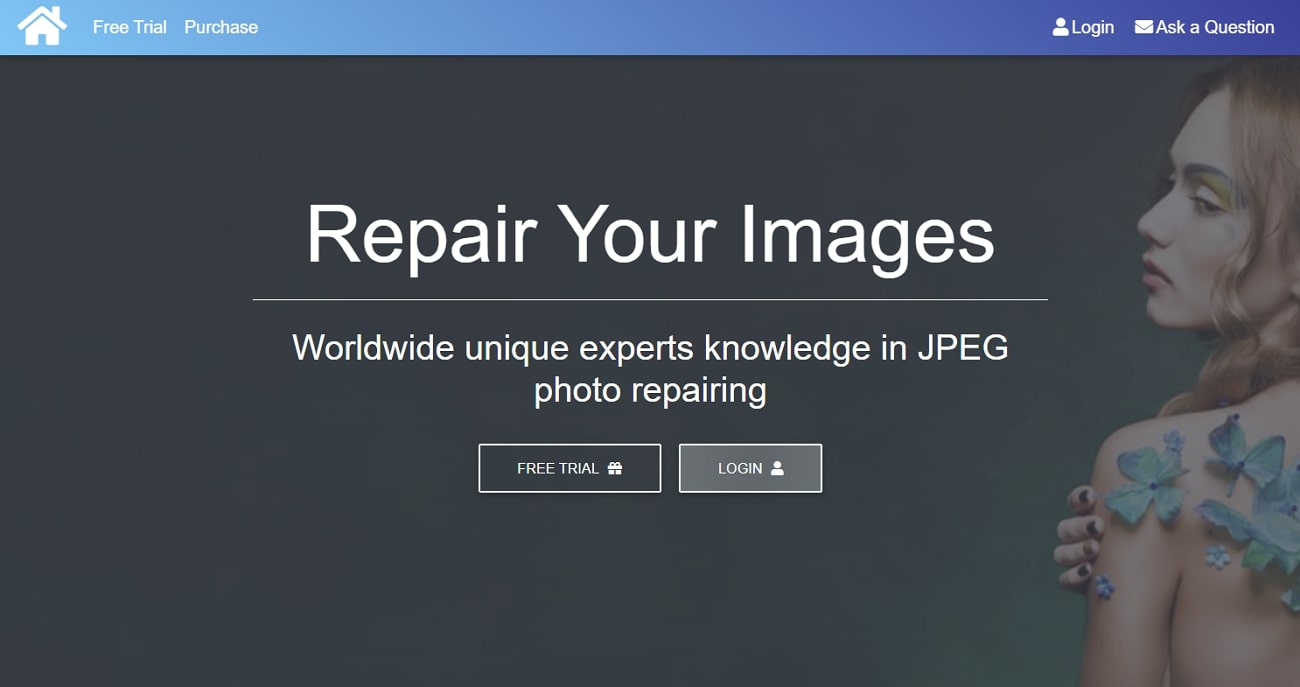Click the envelope icon in the navbar
Viewport: 1300px width, 687px height.
(1143, 27)
